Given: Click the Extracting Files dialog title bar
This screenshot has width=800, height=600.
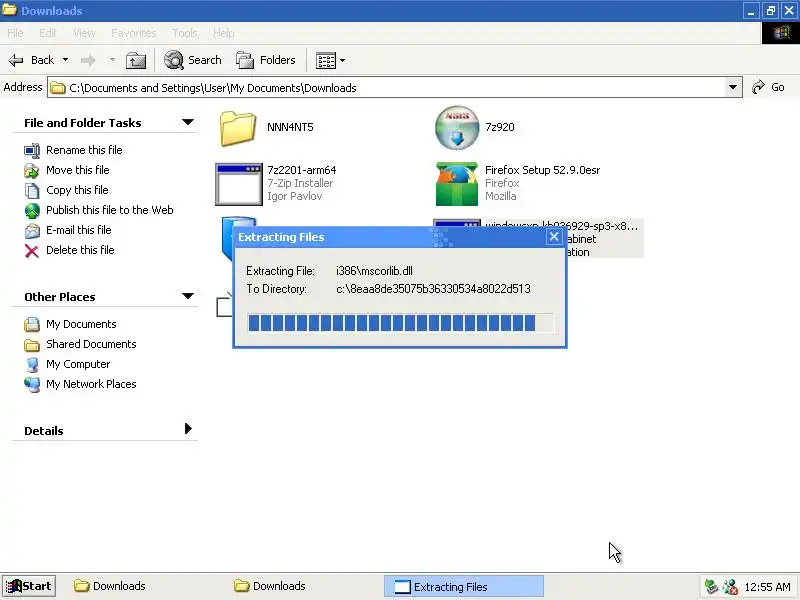Looking at the screenshot, I should coord(390,237).
